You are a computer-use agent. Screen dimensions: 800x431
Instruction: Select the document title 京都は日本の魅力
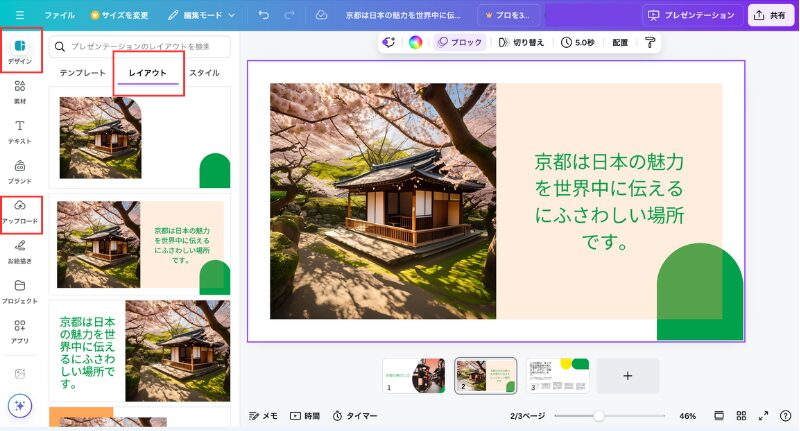click(x=403, y=15)
